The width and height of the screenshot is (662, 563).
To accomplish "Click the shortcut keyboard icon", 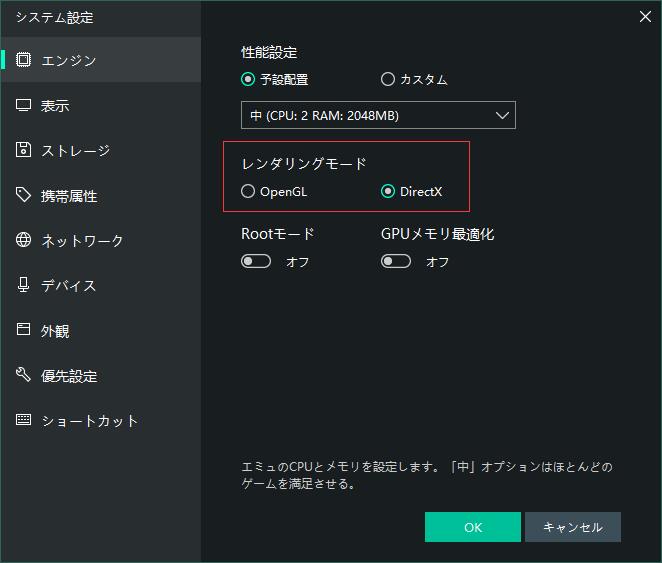I will tap(24, 420).
